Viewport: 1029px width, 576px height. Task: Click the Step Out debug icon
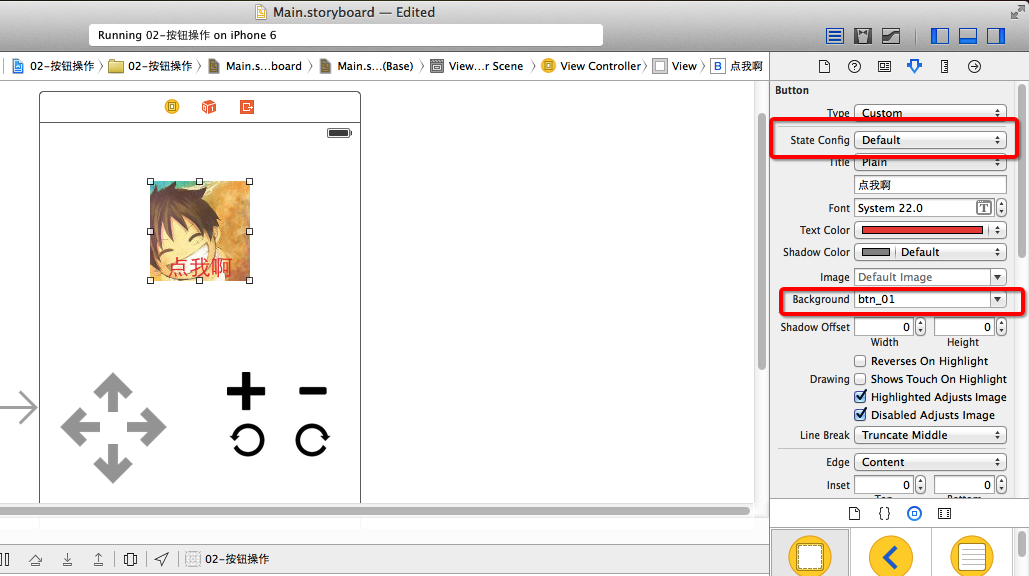point(98,559)
